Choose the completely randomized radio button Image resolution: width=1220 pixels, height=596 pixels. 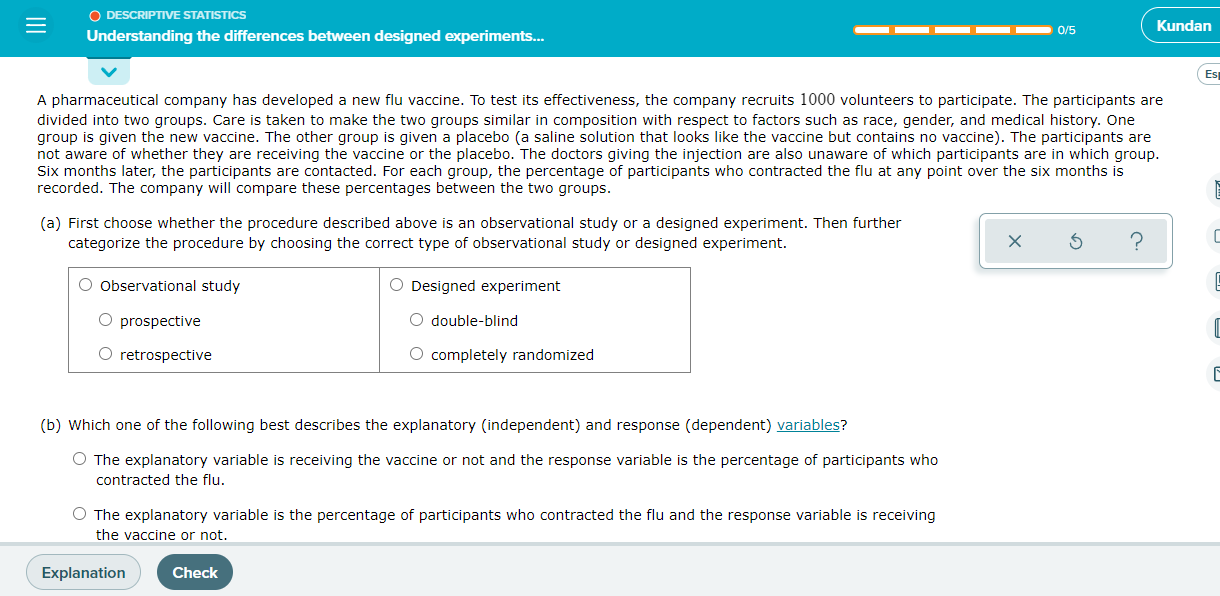(x=416, y=353)
